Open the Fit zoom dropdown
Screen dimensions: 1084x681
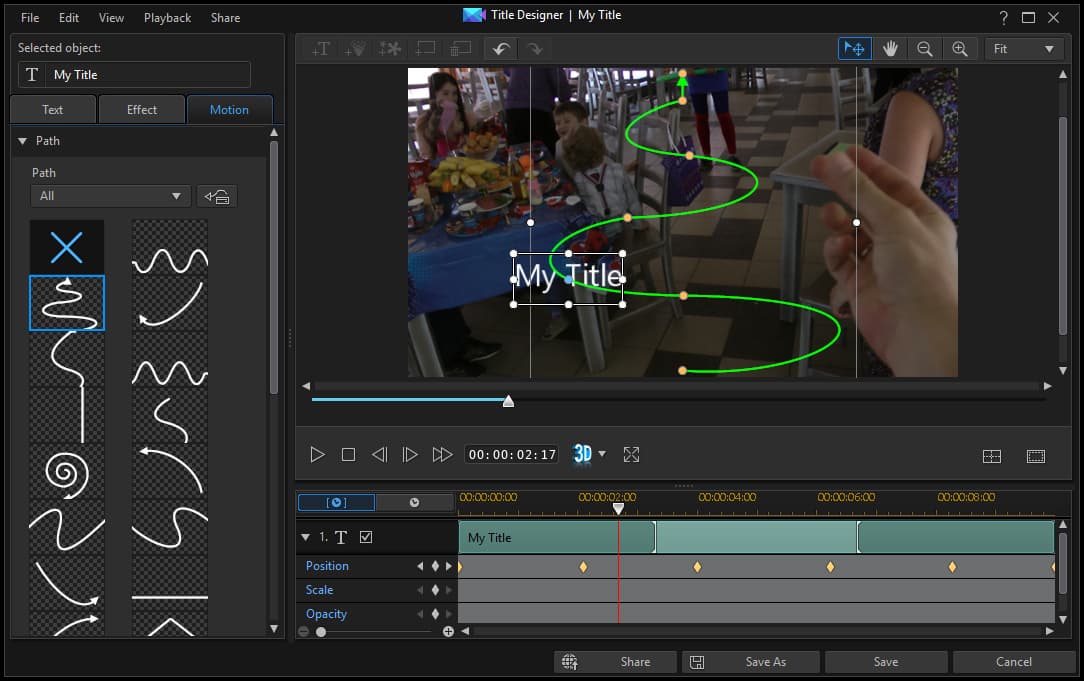[x=1023, y=48]
